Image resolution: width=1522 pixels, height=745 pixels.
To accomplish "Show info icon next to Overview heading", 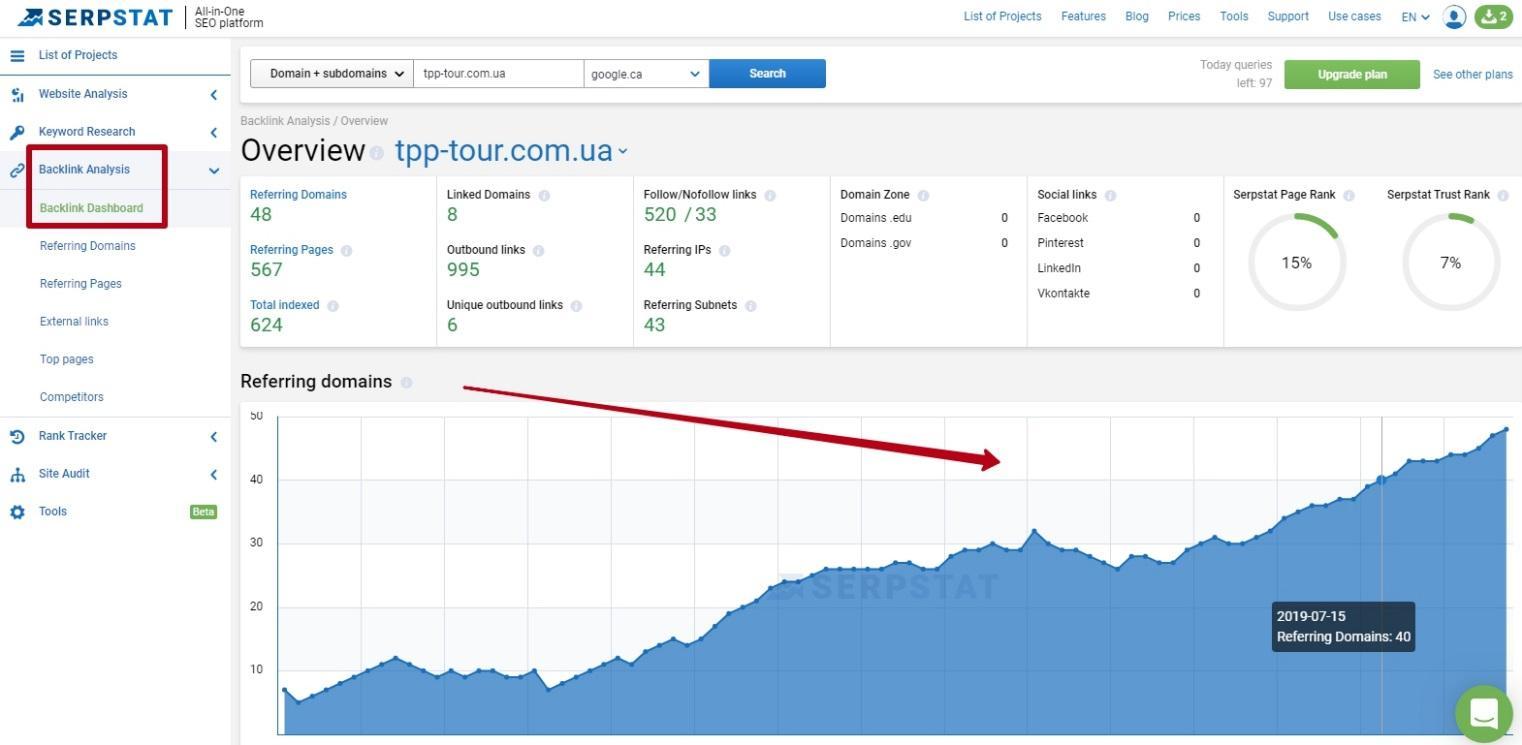I will pyautogui.click(x=376, y=153).
